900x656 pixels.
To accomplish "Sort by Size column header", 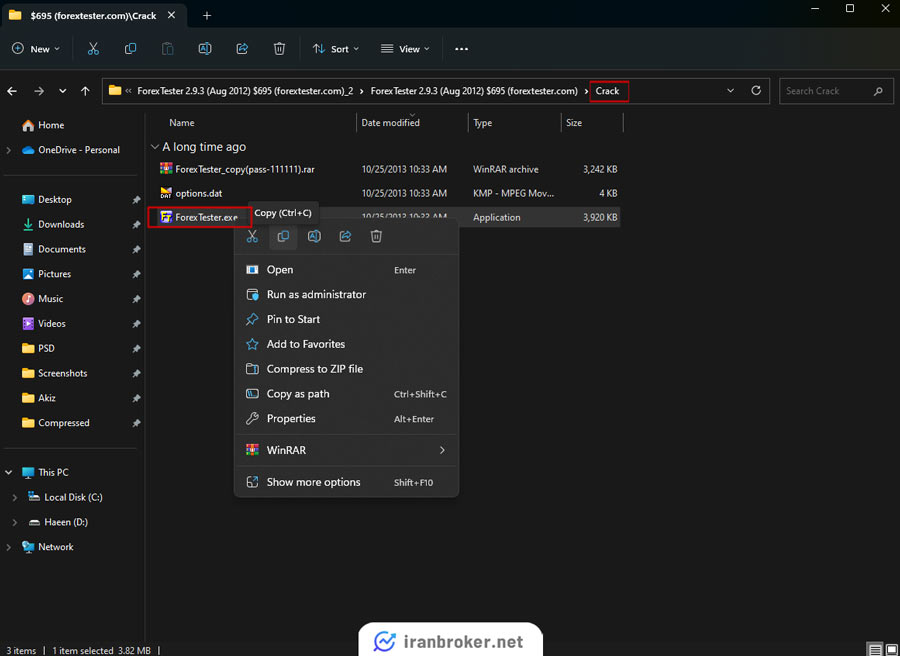I will point(574,123).
